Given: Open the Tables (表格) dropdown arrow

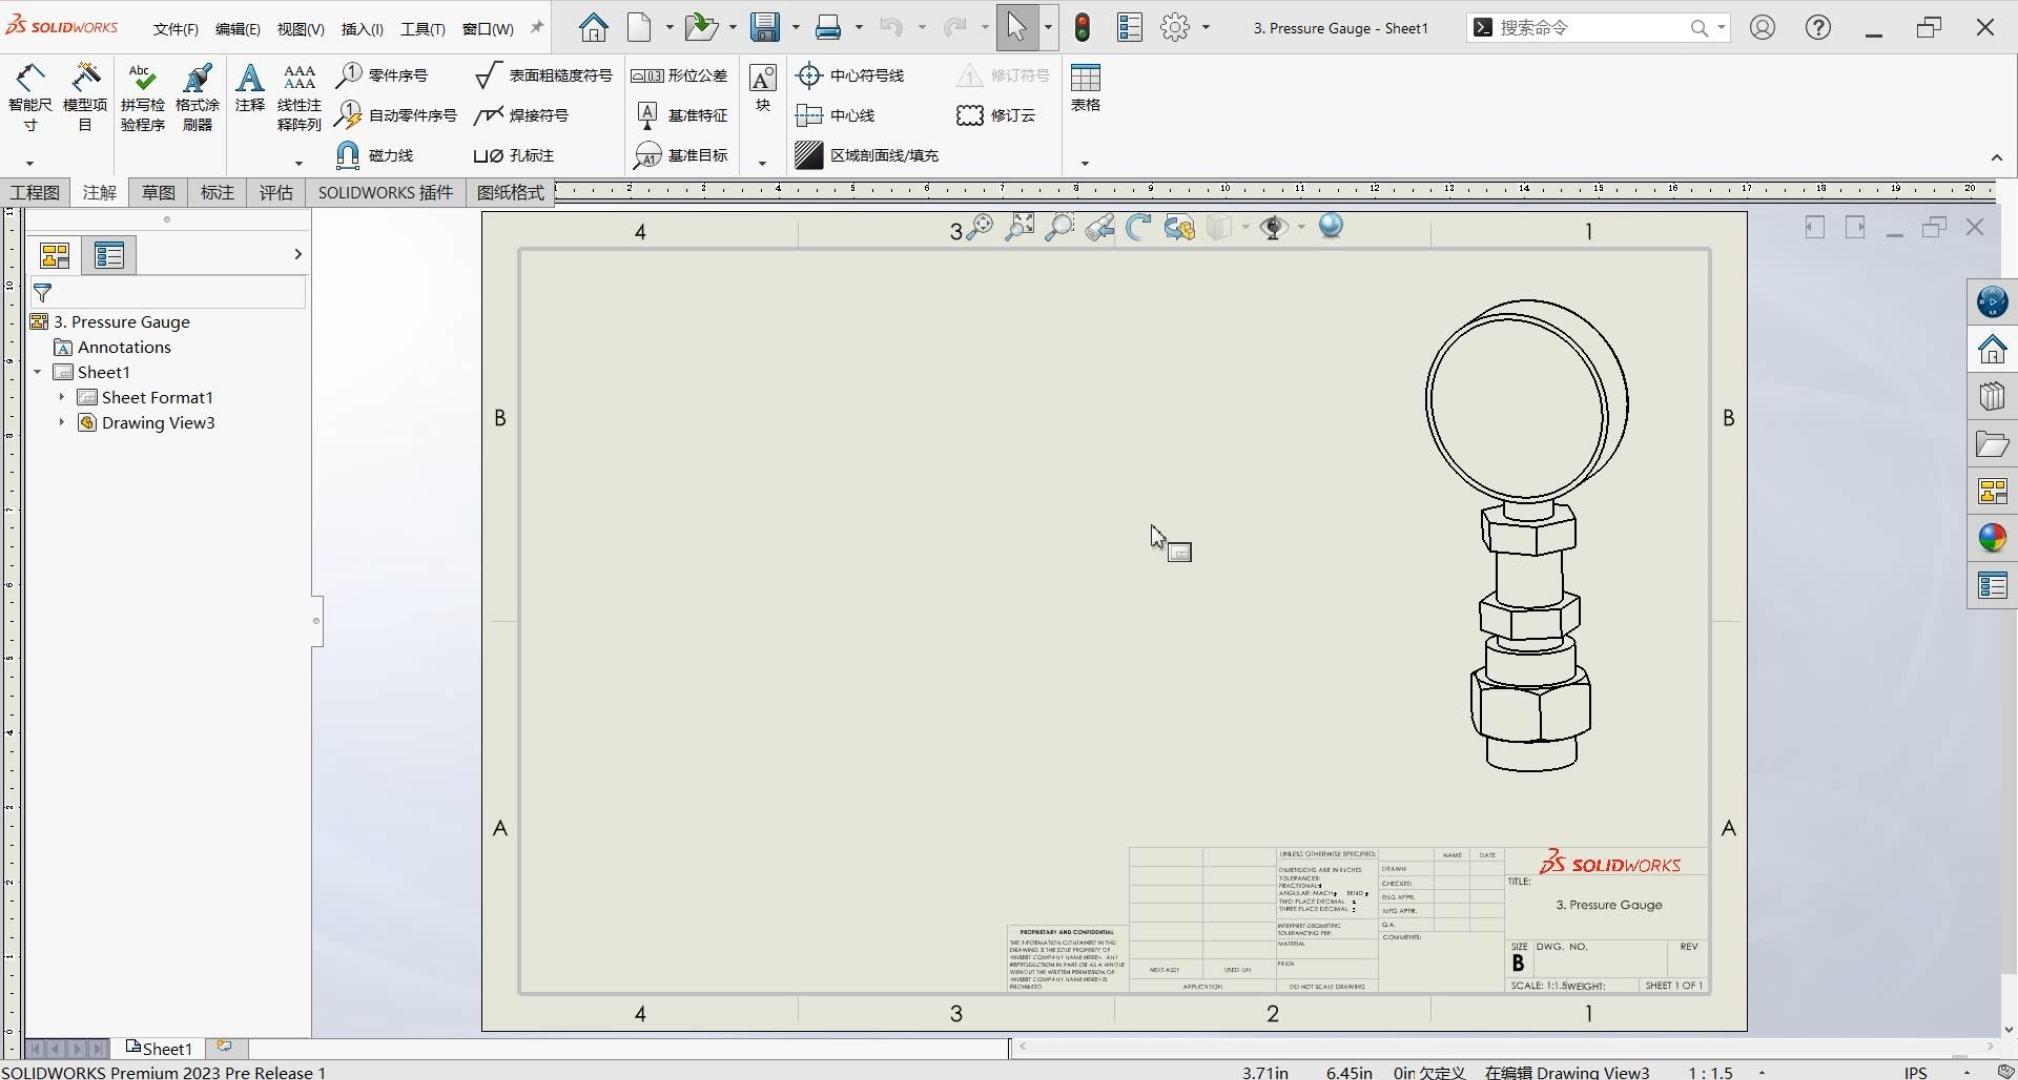Looking at the screenshot, I should click(1085, 162).
